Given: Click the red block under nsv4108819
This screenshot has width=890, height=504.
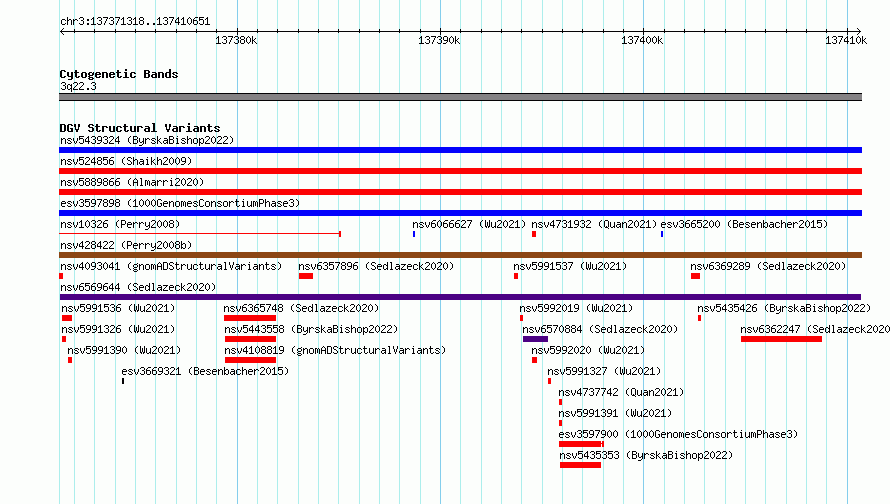Looking at the screenshot, I should coord(250,360).
